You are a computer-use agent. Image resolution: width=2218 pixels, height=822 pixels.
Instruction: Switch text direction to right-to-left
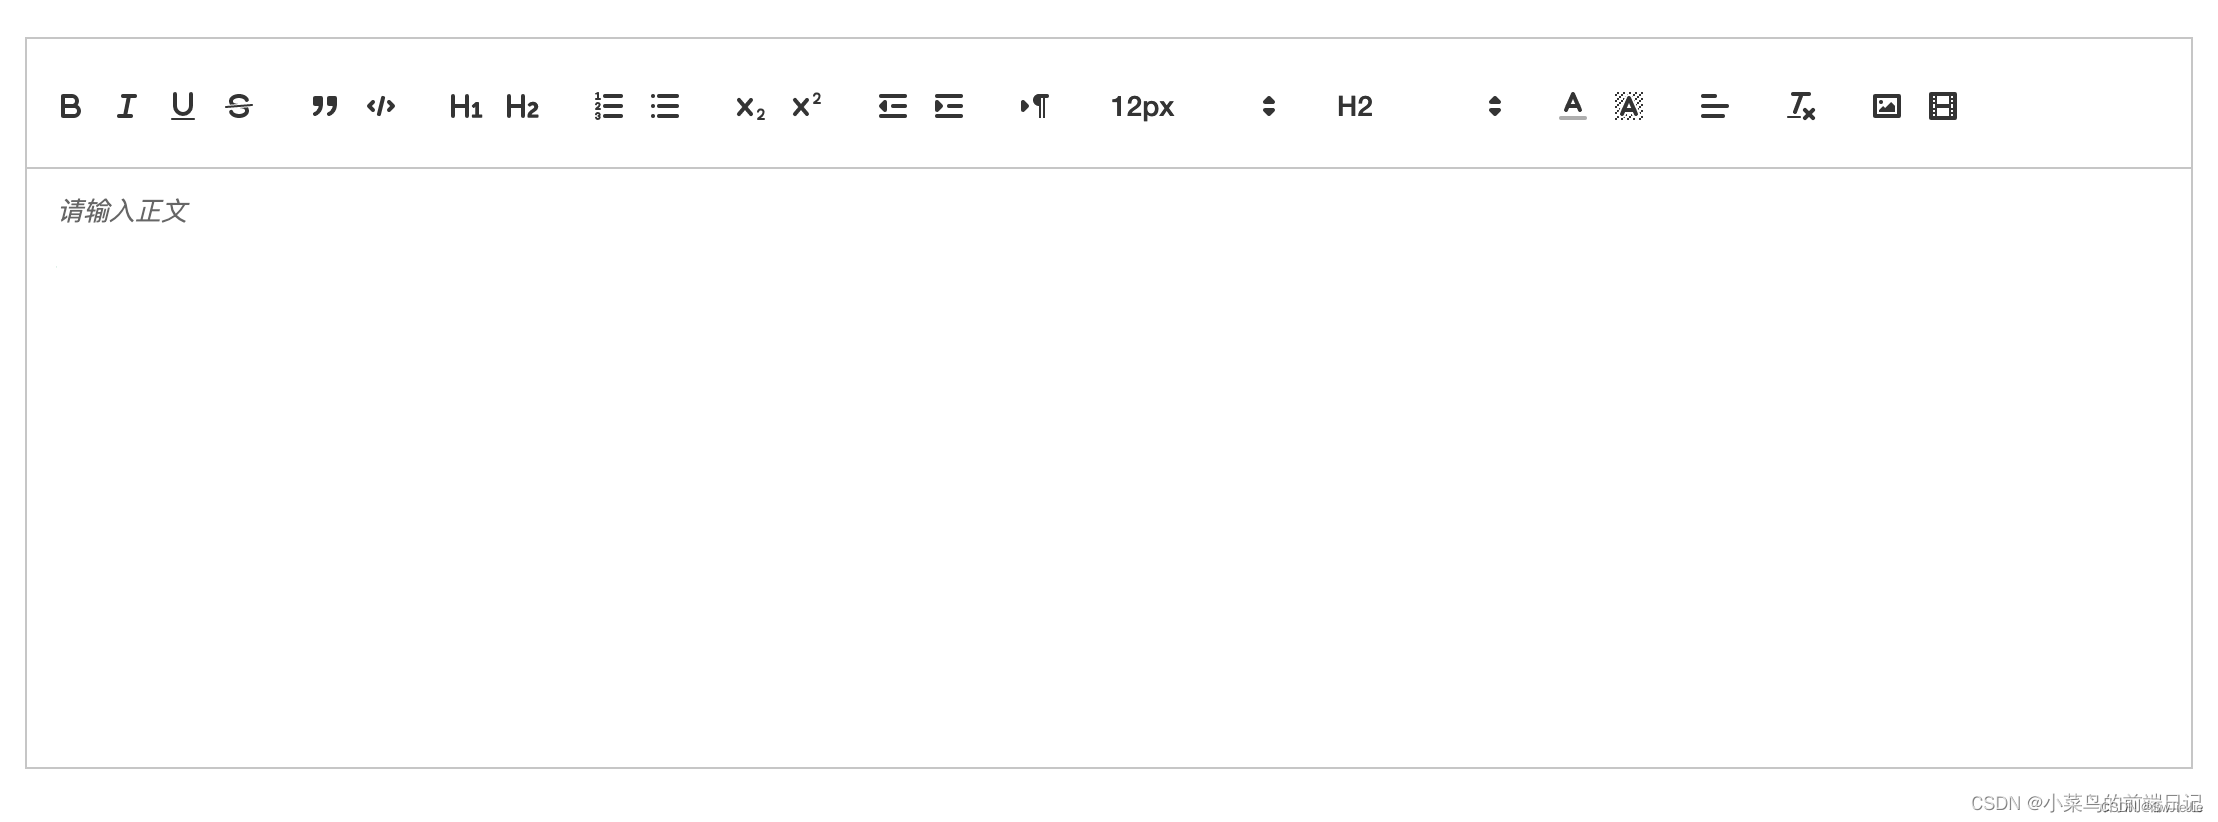[1034, 106]
